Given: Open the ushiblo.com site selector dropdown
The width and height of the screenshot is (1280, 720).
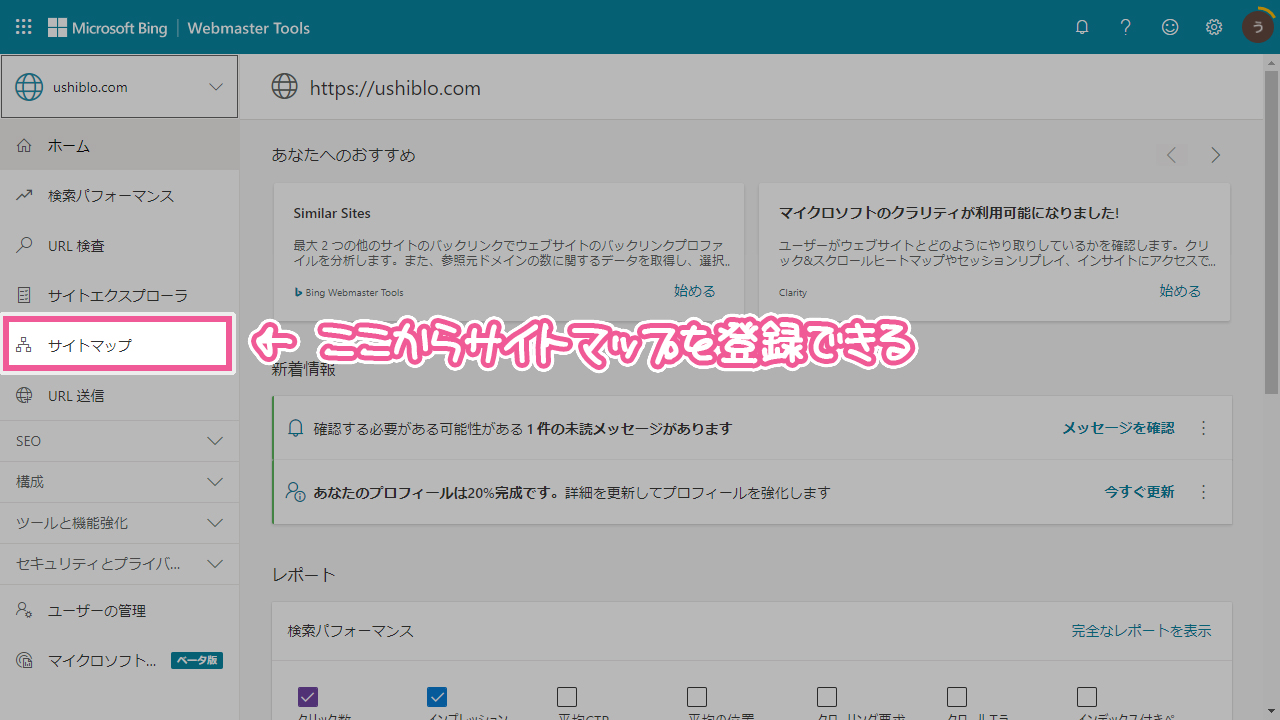Looking at the screenshot, I should click(x=119, y=87).
